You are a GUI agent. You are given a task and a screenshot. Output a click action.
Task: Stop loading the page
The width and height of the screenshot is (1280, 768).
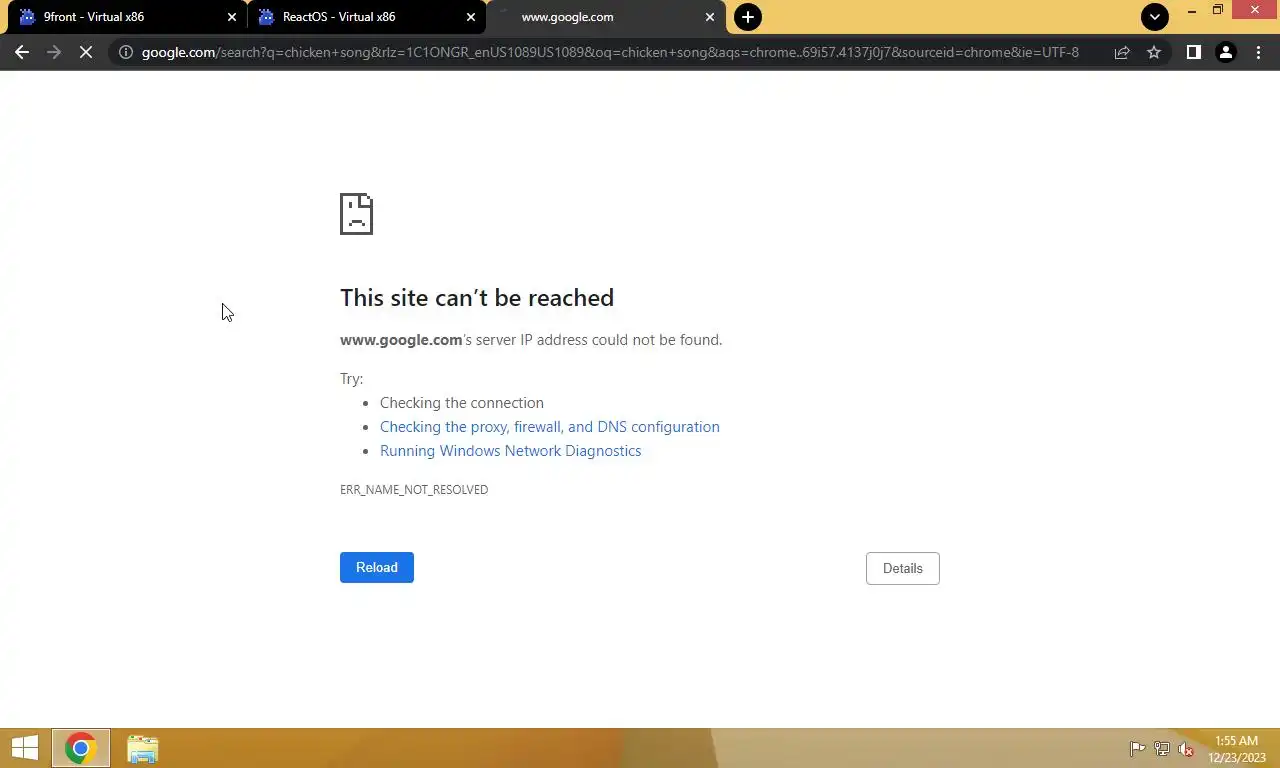click(86, 52)
